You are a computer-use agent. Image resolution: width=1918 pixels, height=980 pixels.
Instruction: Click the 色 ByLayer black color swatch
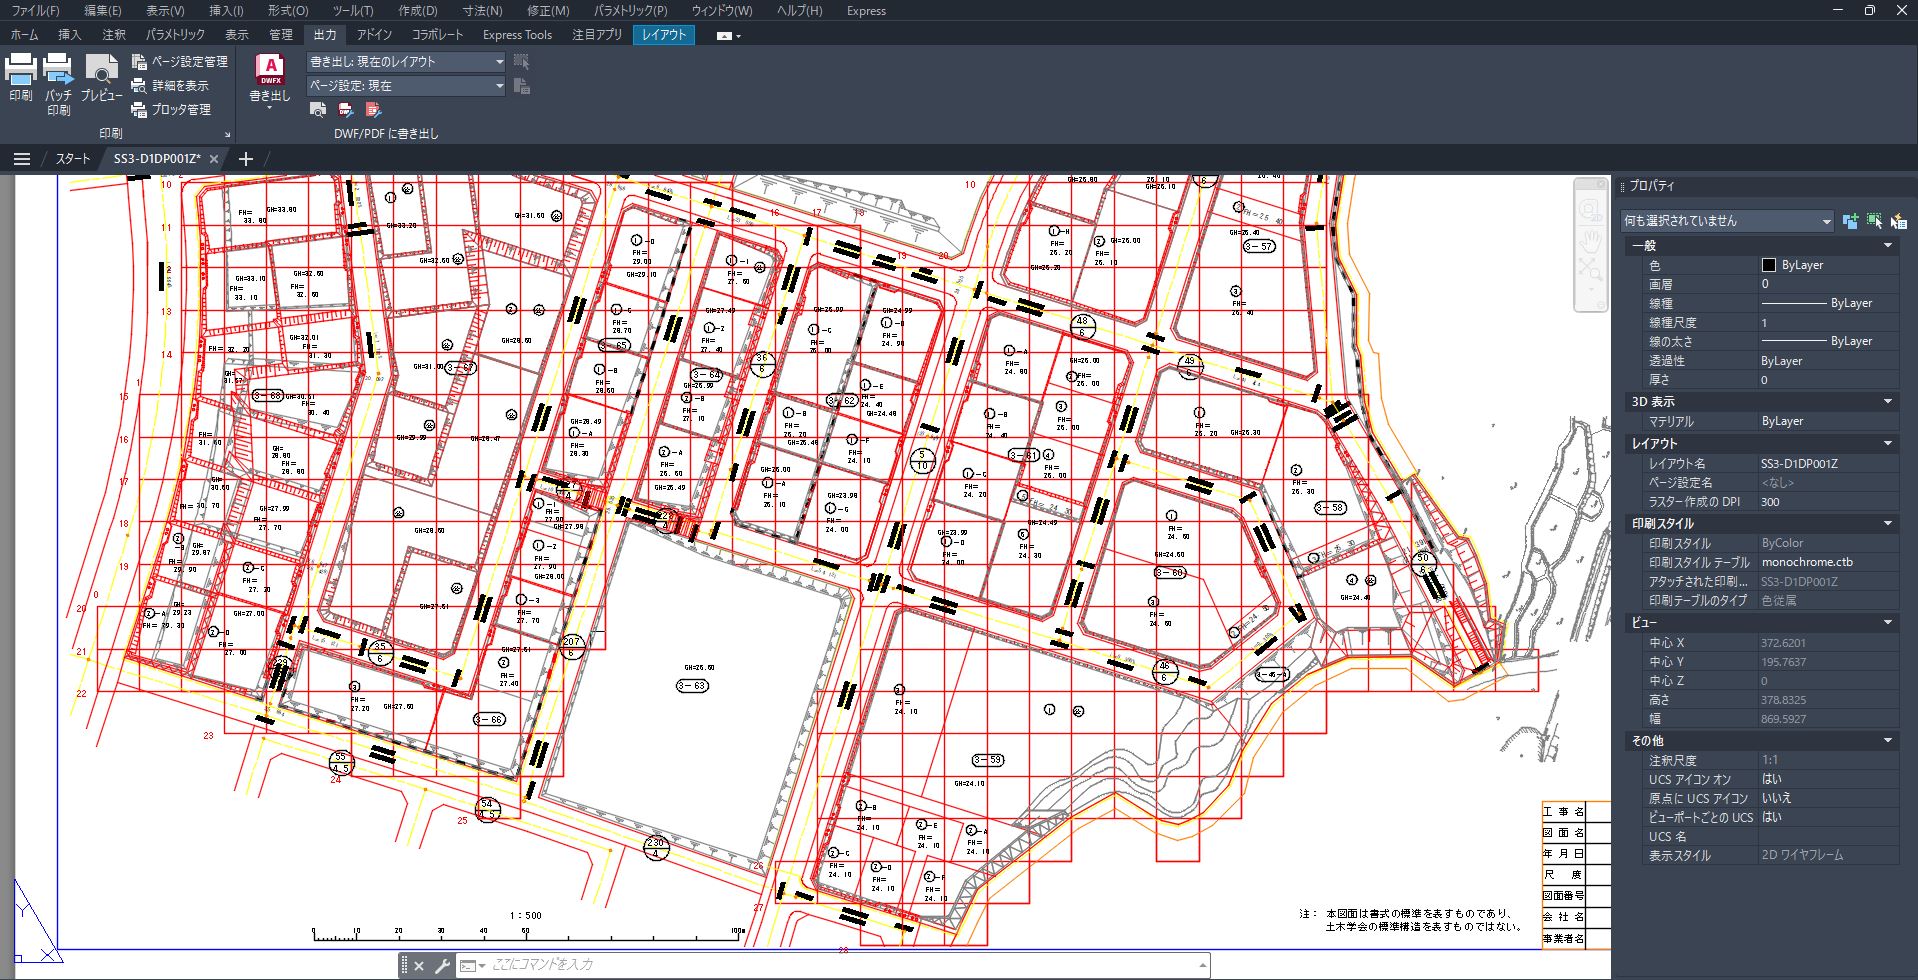1768,265
